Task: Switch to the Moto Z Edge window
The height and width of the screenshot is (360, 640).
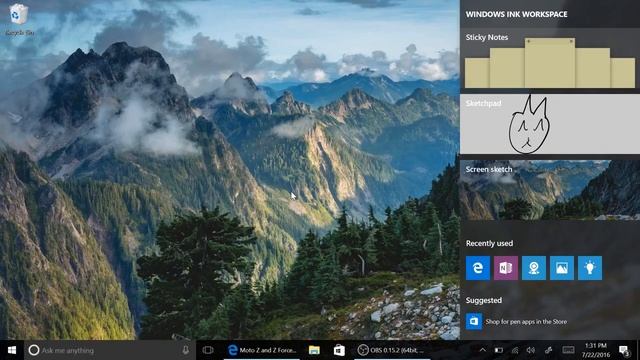Action: click(x=262, y=350)
